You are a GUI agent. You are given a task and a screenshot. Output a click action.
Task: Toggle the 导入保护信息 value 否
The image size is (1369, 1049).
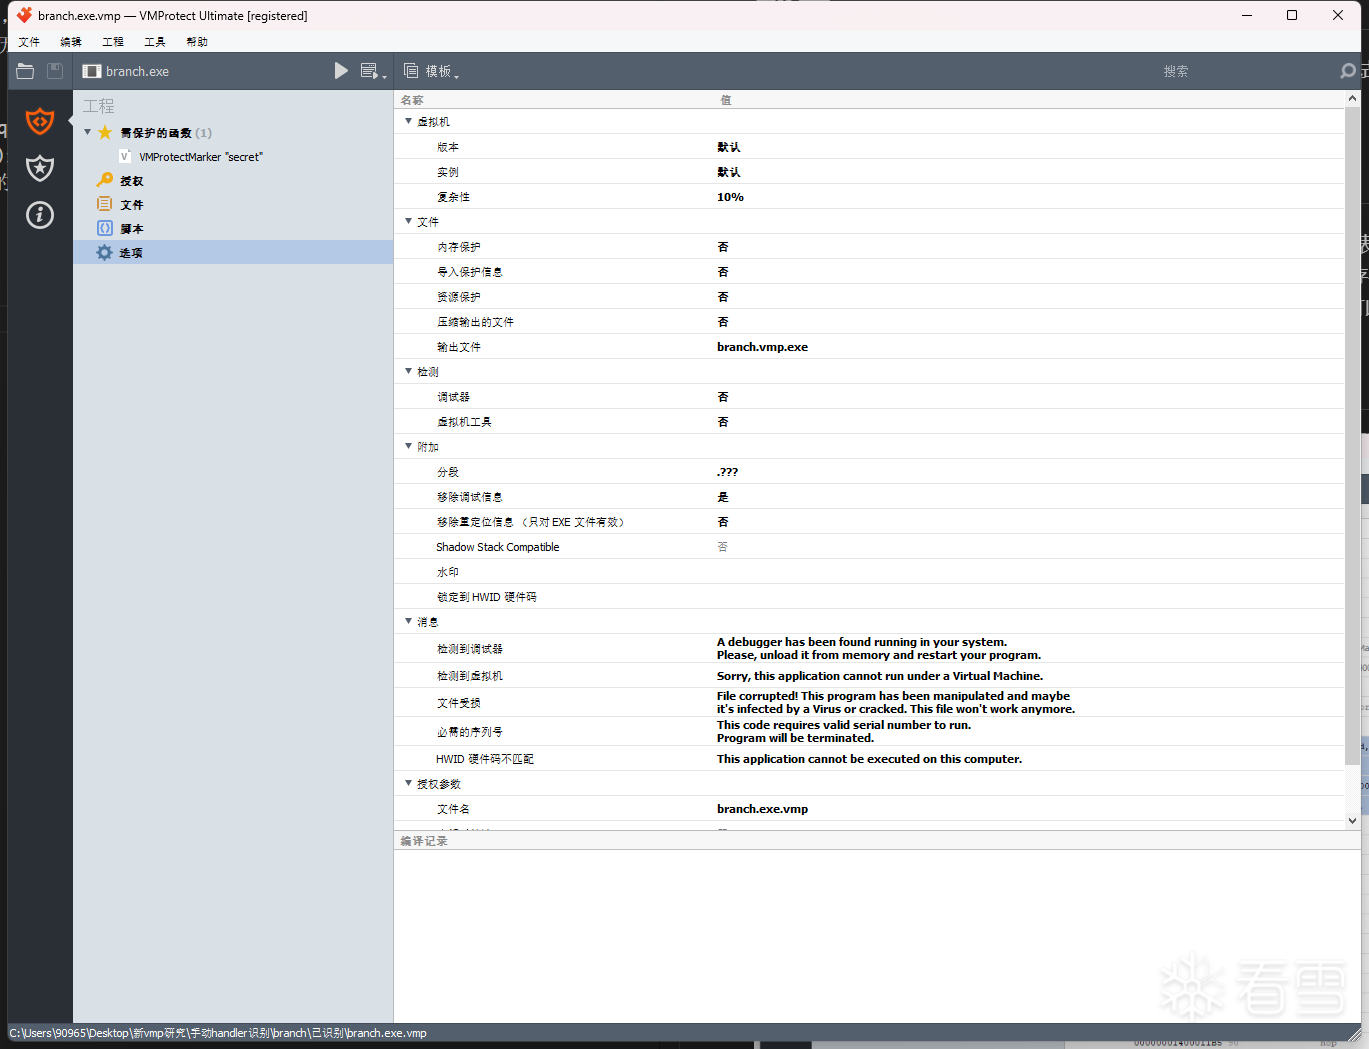(x=723, y=272)
